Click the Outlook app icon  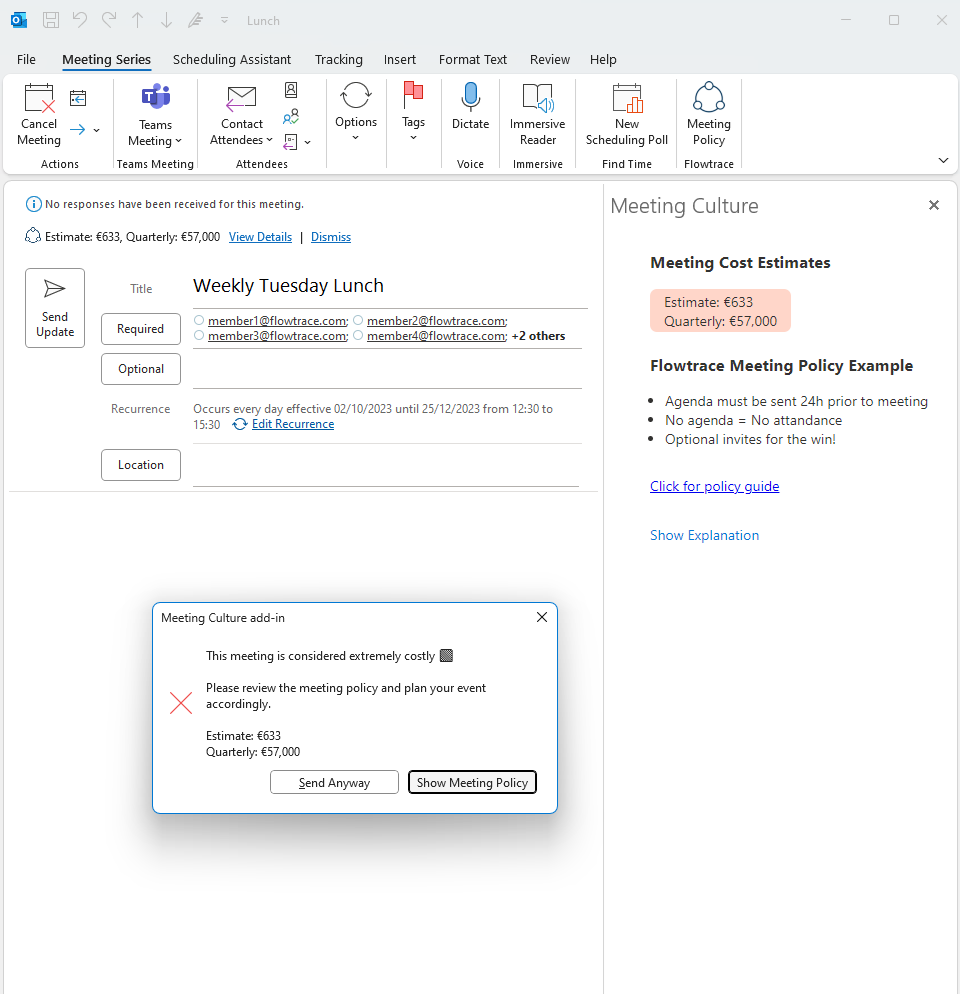pyautogui.click(x=19, y=20)
